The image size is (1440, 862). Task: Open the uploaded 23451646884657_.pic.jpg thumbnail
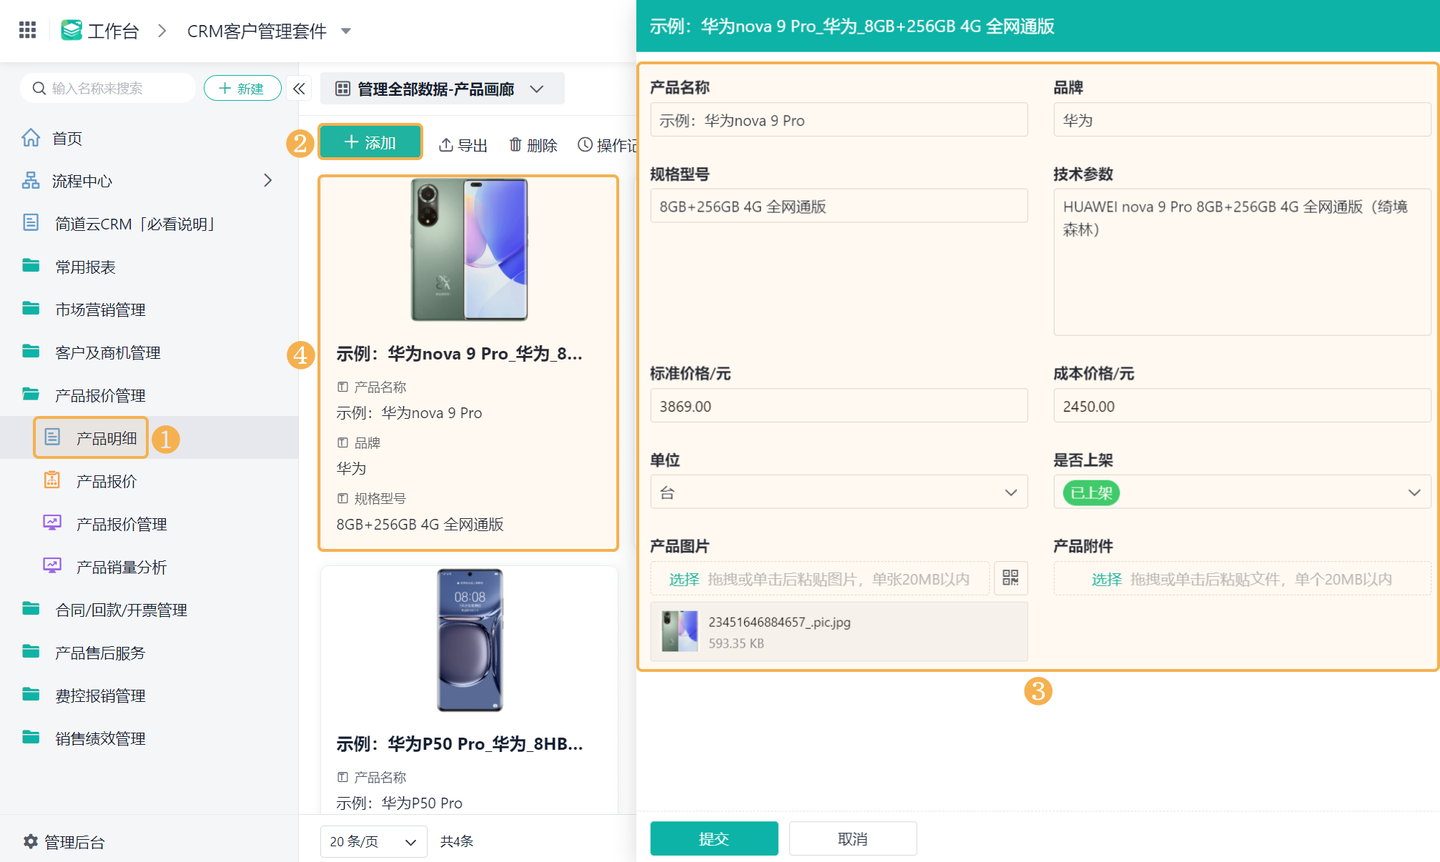tap(679, 632)
